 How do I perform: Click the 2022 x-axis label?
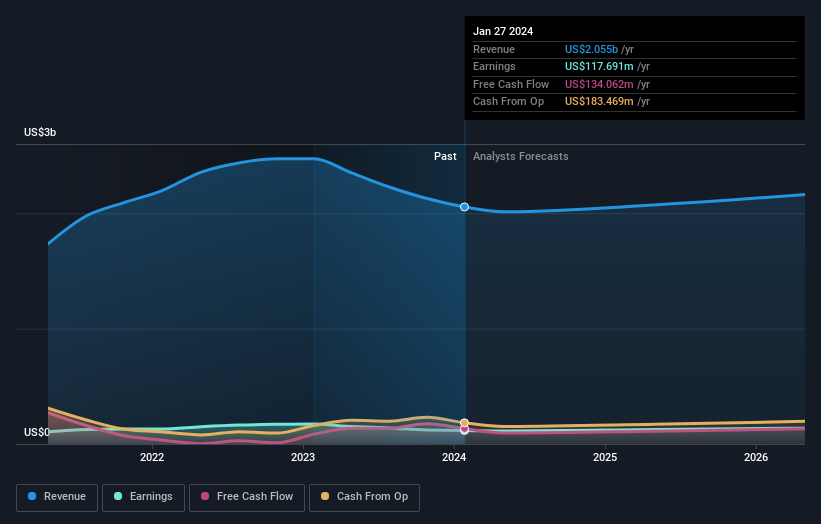point(152,457)
